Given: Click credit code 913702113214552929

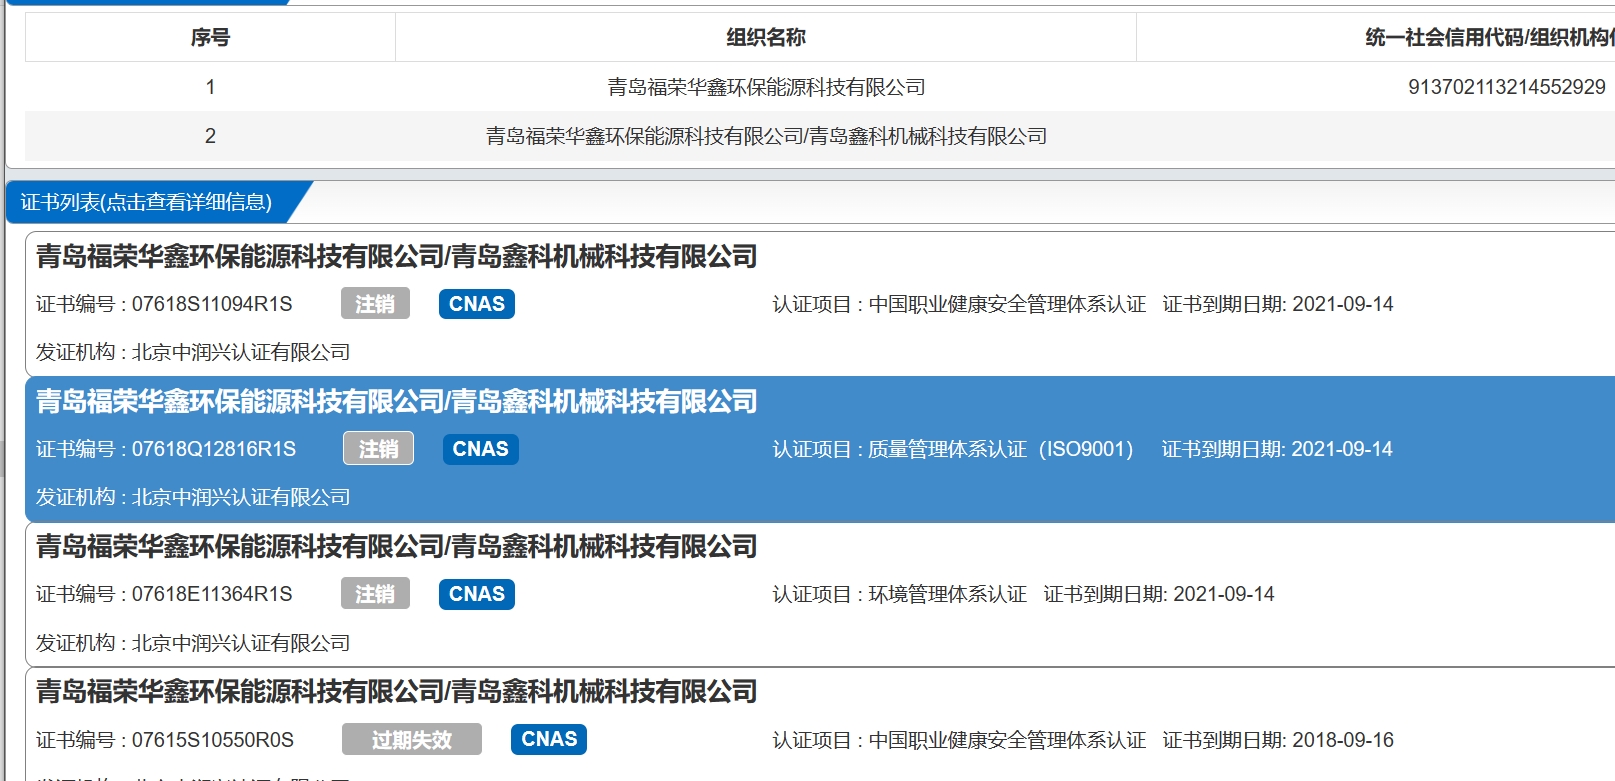Looking at the screenshot, I should click(x=1506, y=87).
